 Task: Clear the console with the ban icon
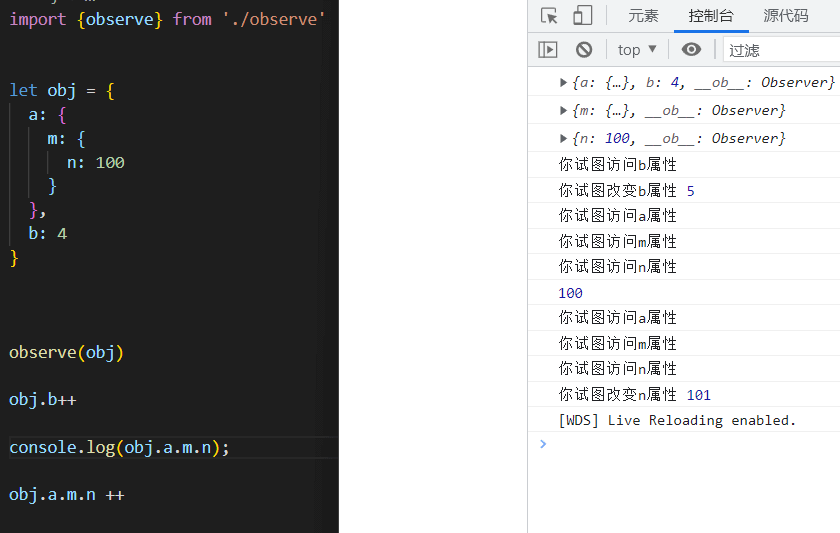[584, 50]
